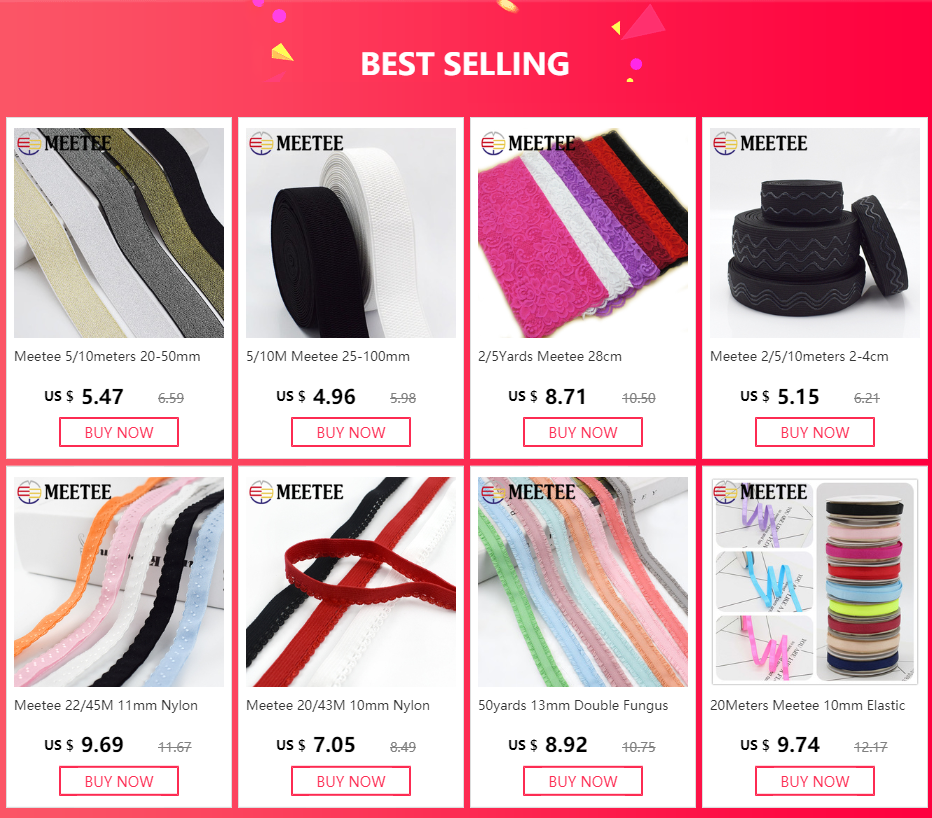Click BUY NOW under the 9.69 nylon trim
This screenshot has height=818, width=932.
119,781
